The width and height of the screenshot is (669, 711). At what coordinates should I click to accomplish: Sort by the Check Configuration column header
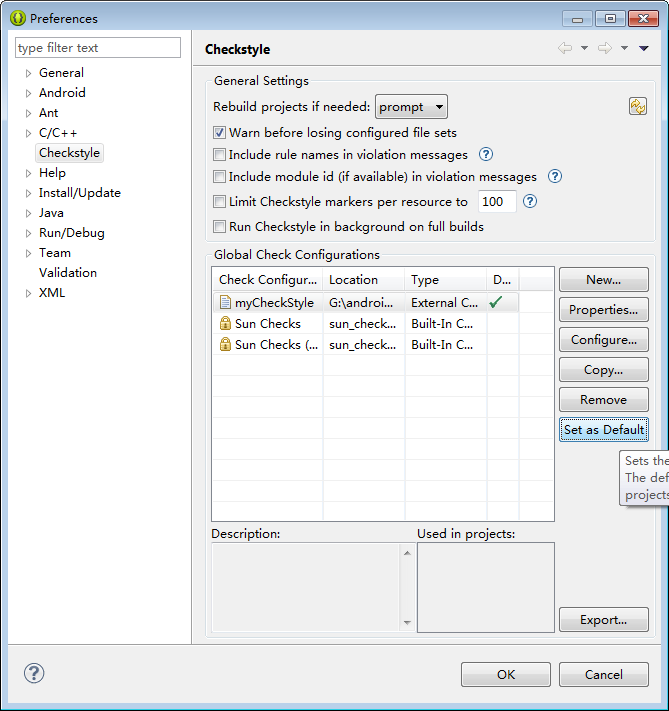(x=268, y=279)
